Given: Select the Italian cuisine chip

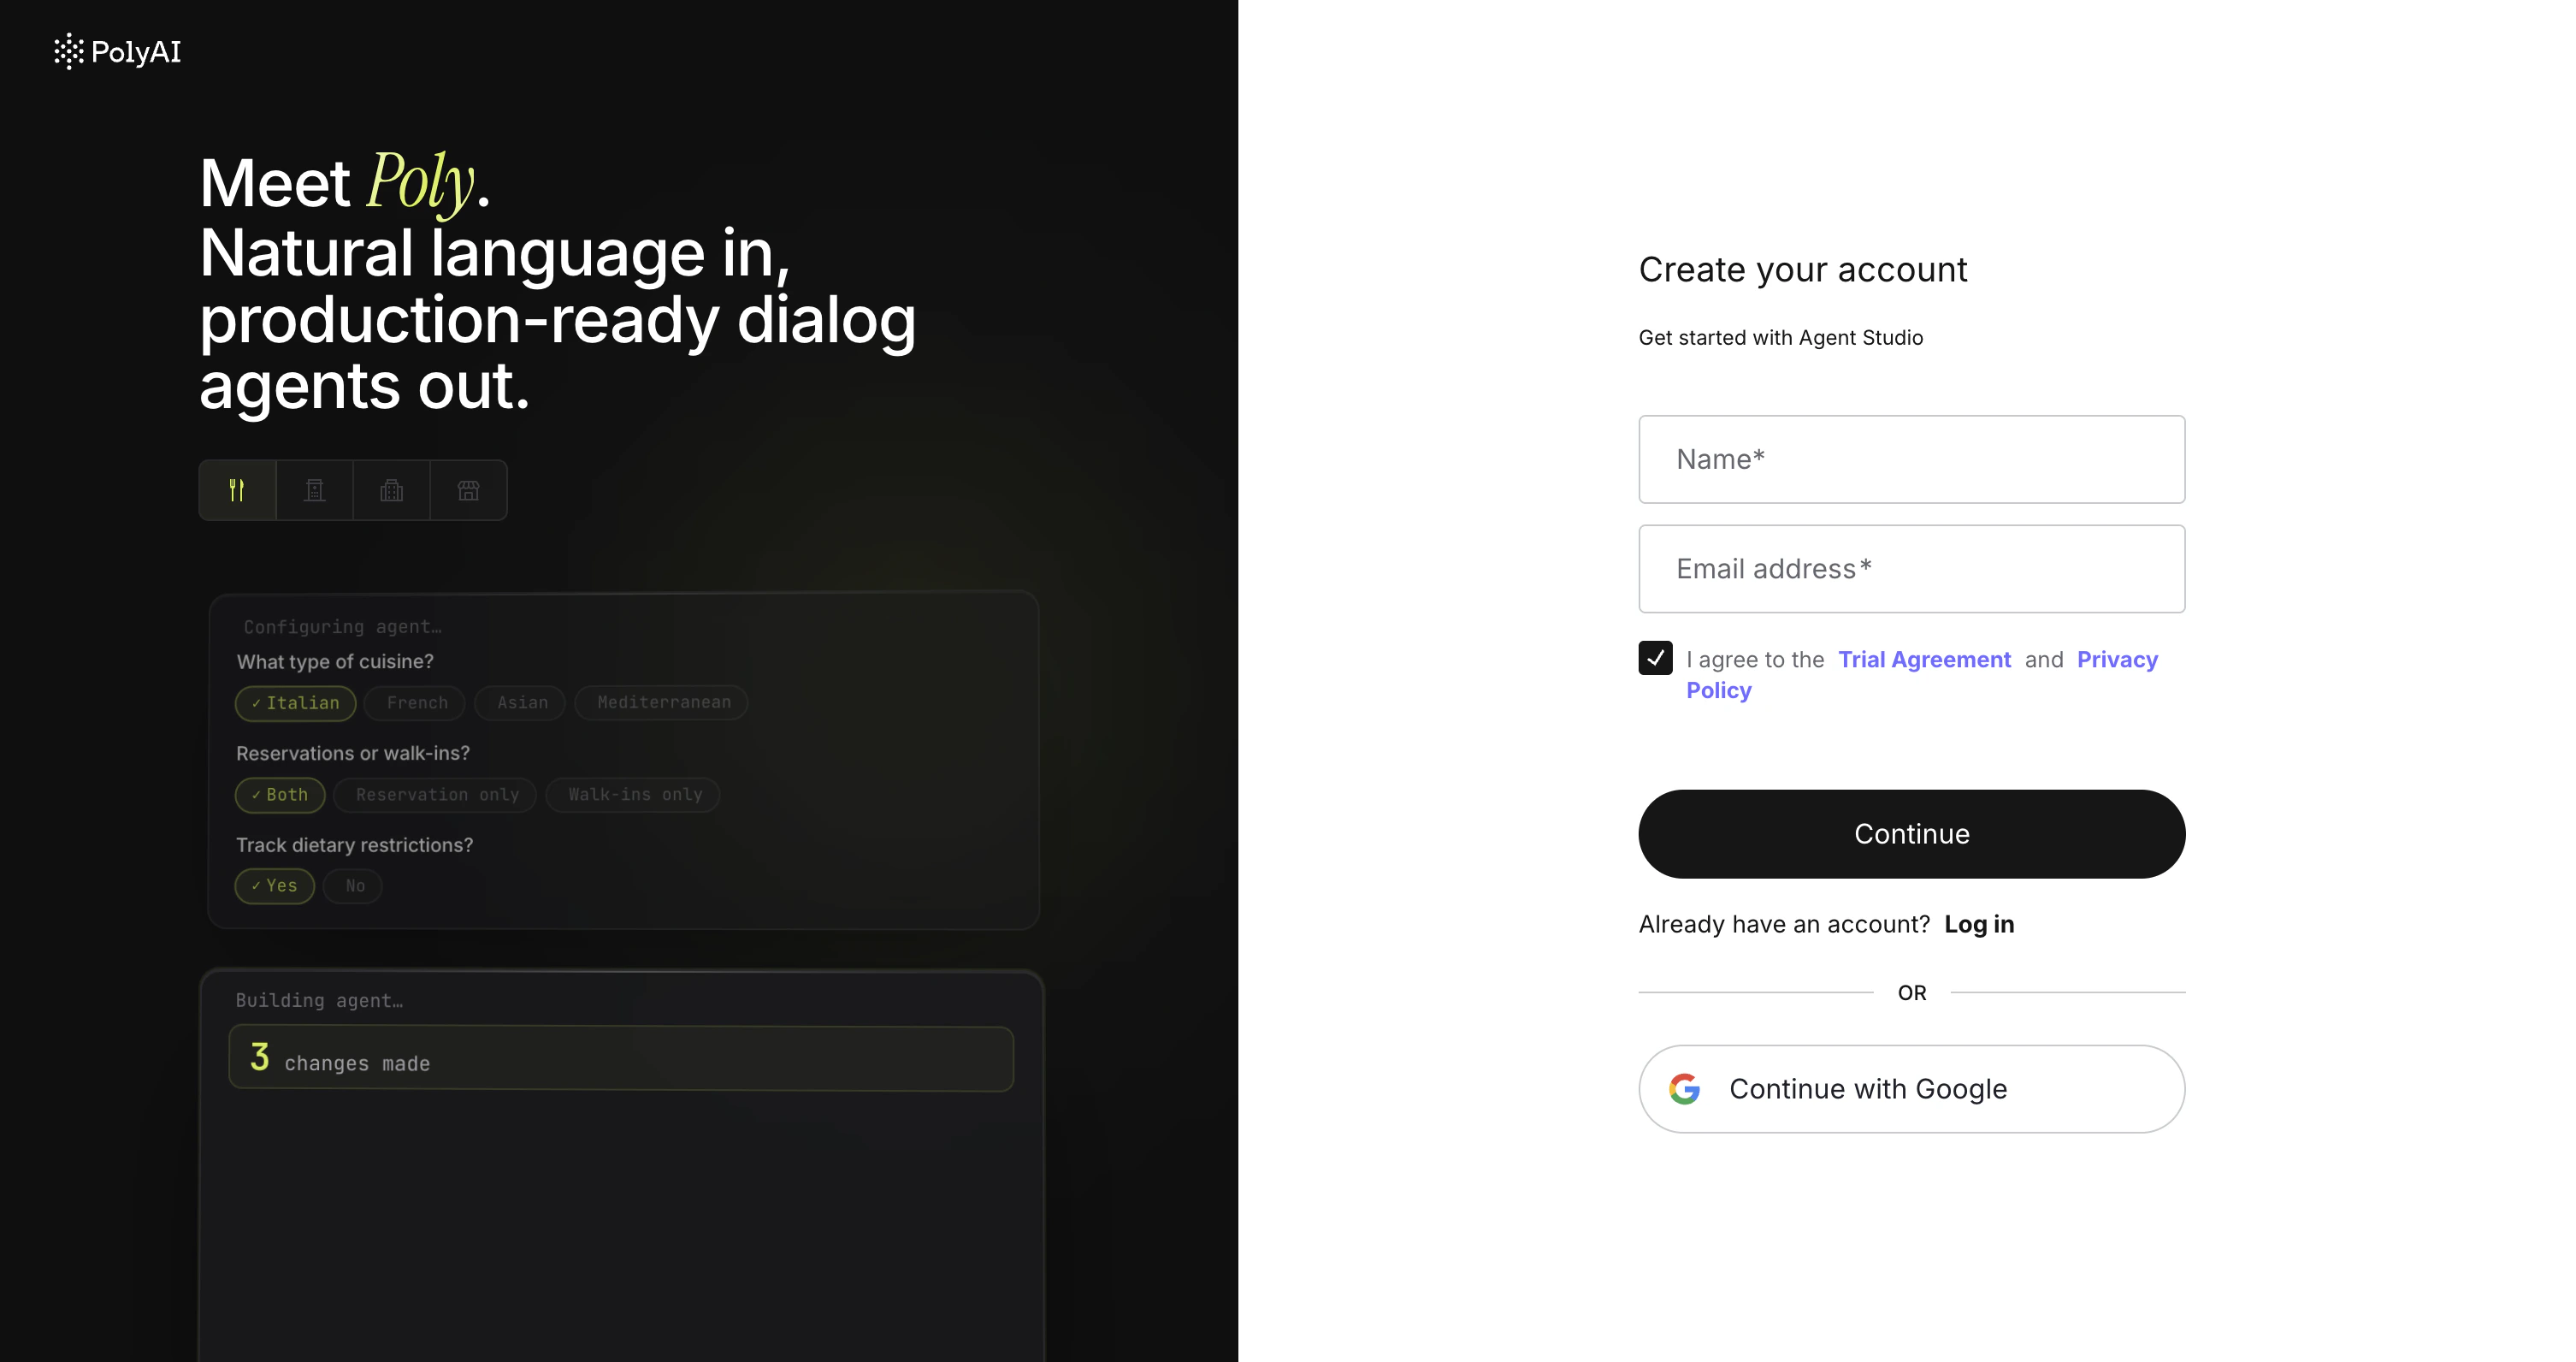Looking at the screenshot, I should click(x=295, y=703).
